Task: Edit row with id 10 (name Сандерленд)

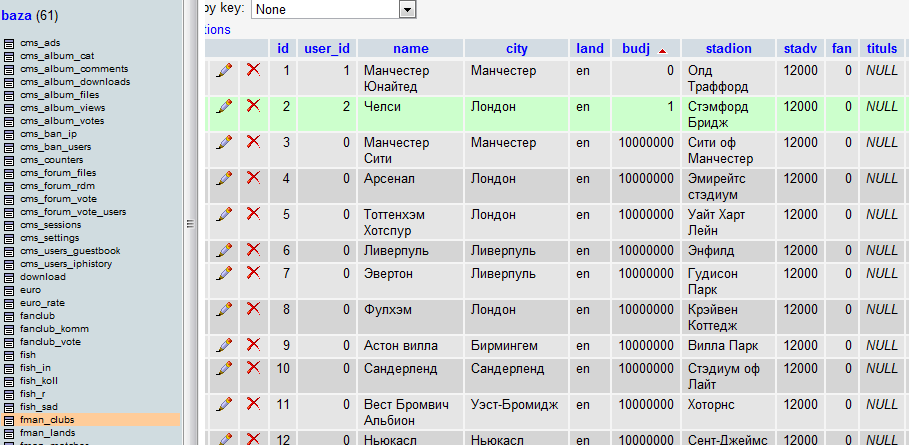Action: pos(224,368)
